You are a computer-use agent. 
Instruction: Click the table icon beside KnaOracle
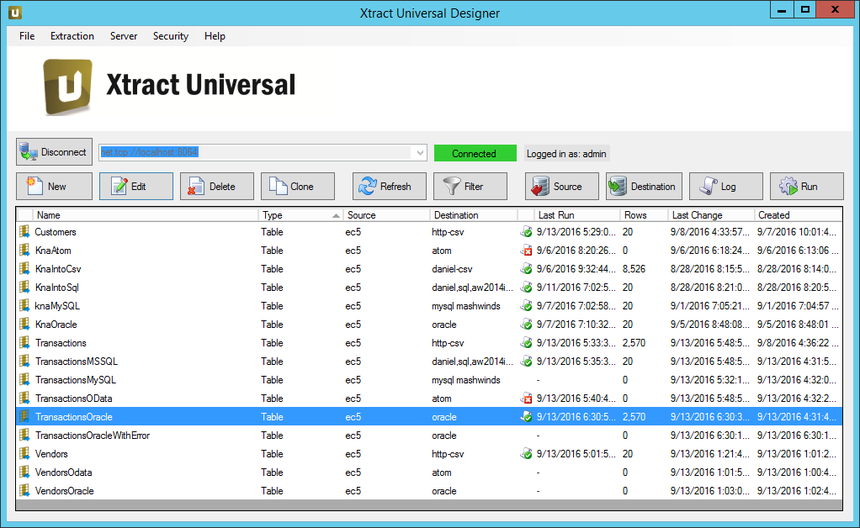(24, 324)
